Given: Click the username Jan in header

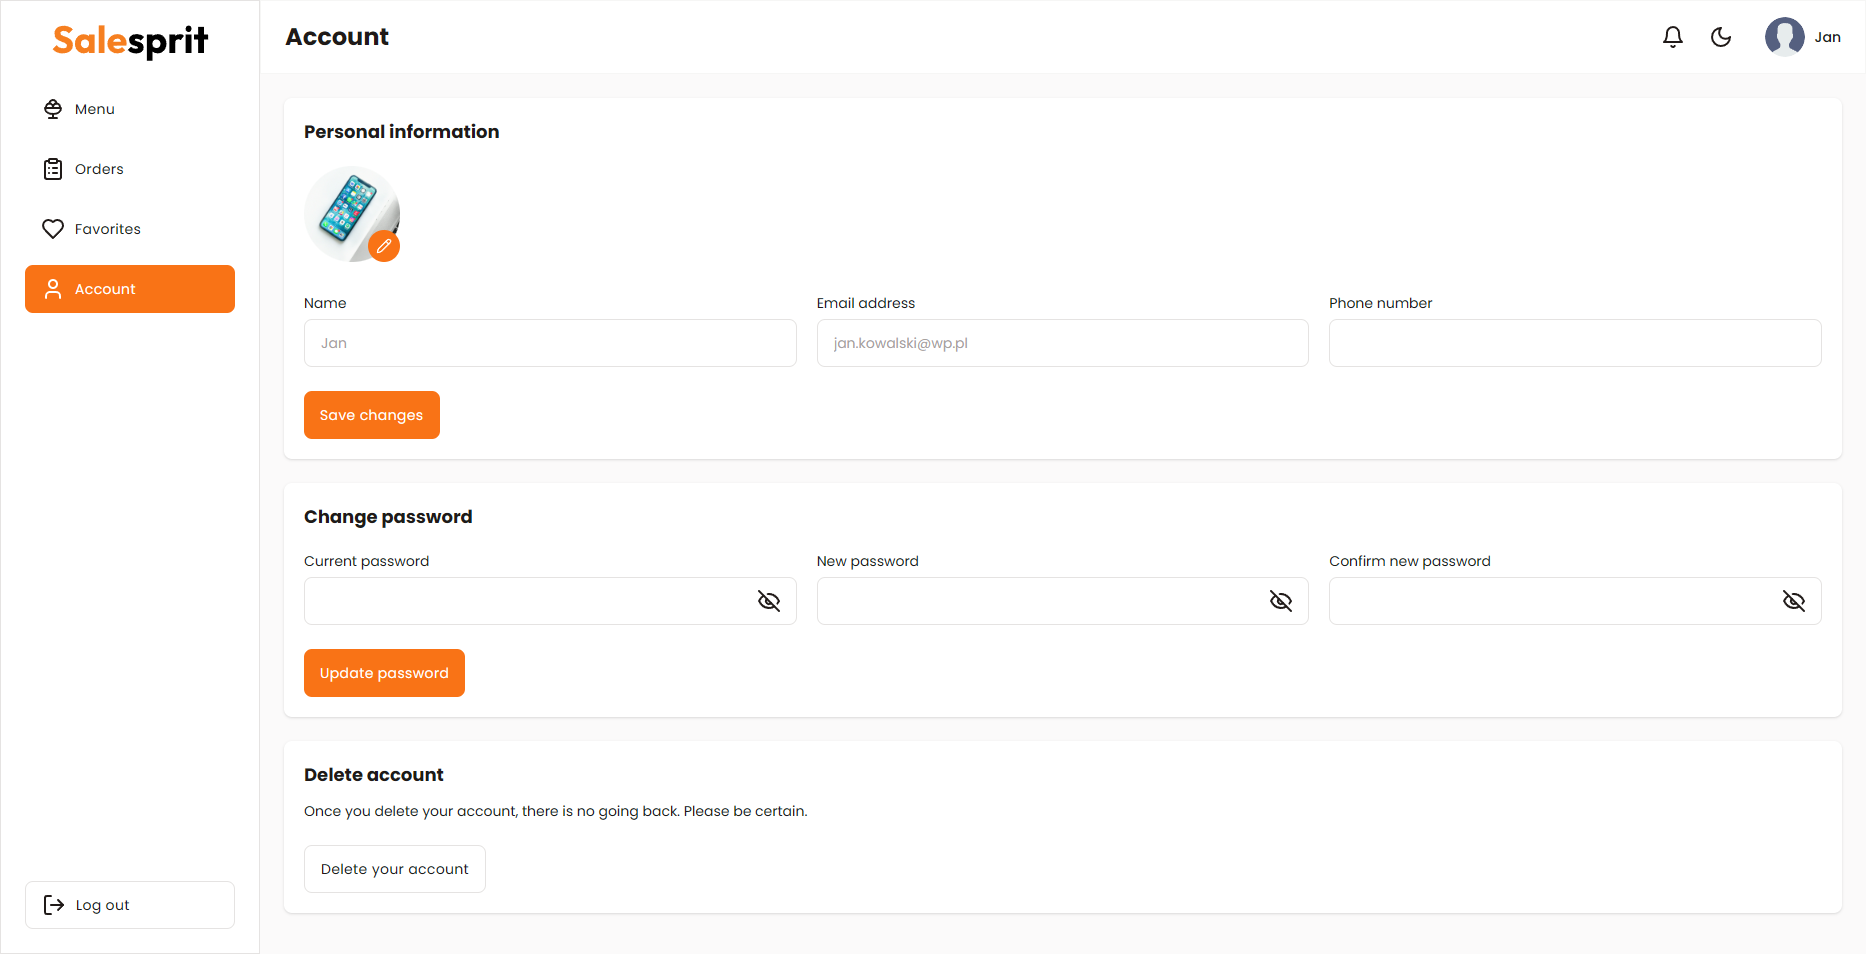Looking at the screenshot, I should coord(1828,37).
